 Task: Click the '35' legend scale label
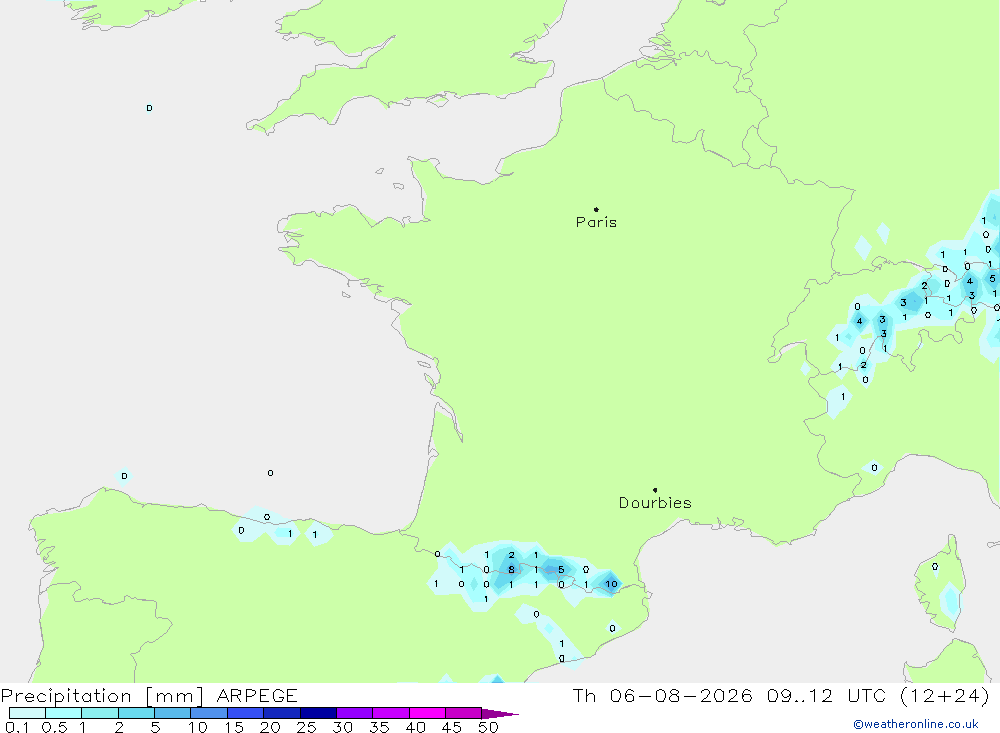tap(379, 727)
